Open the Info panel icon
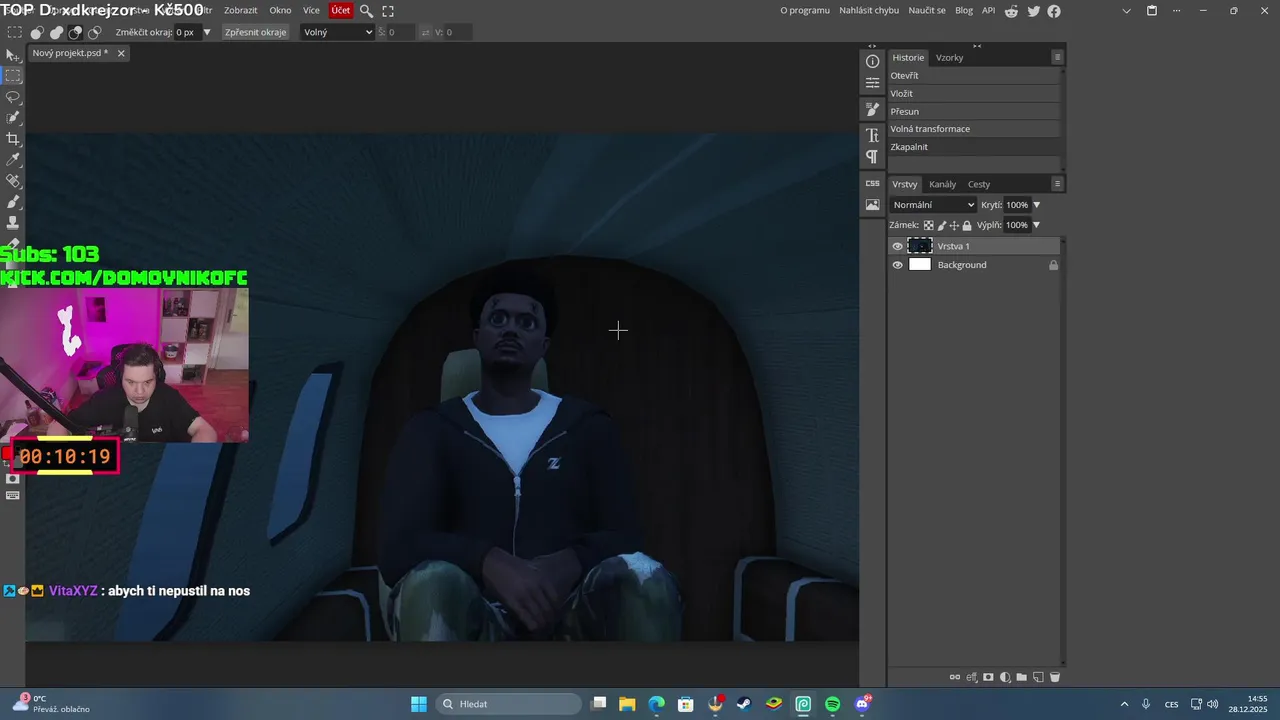The height and width of the screenshot is (720, 1280). click(x=872, y=62)
